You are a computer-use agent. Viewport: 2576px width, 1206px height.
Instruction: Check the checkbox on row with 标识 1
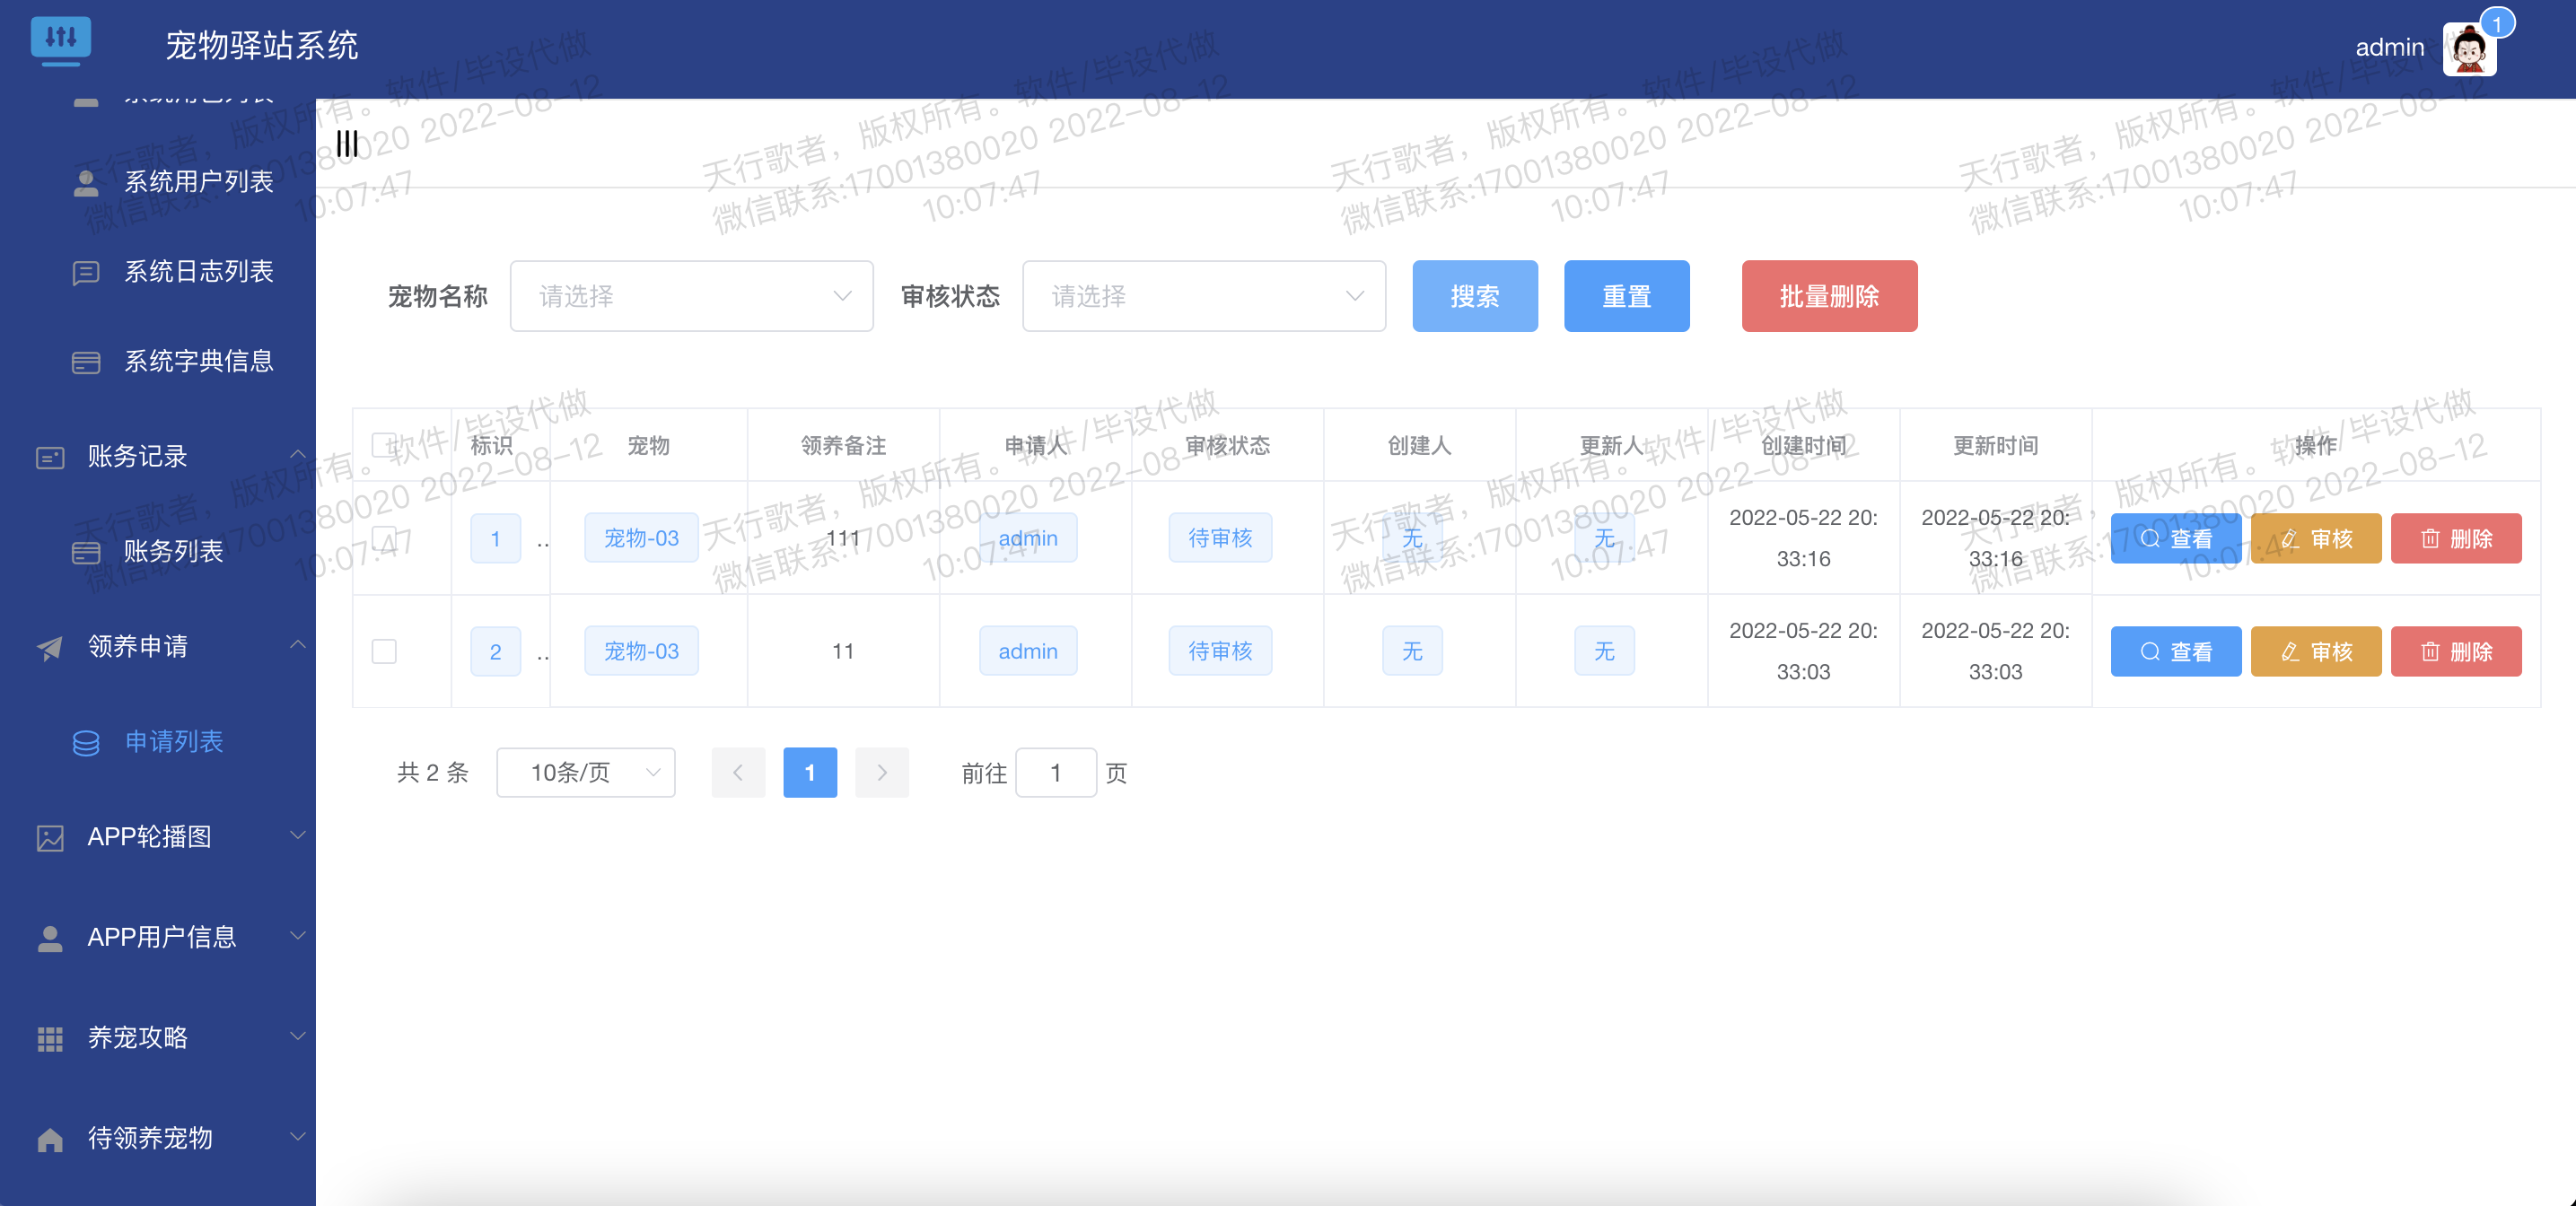(383, 538)
